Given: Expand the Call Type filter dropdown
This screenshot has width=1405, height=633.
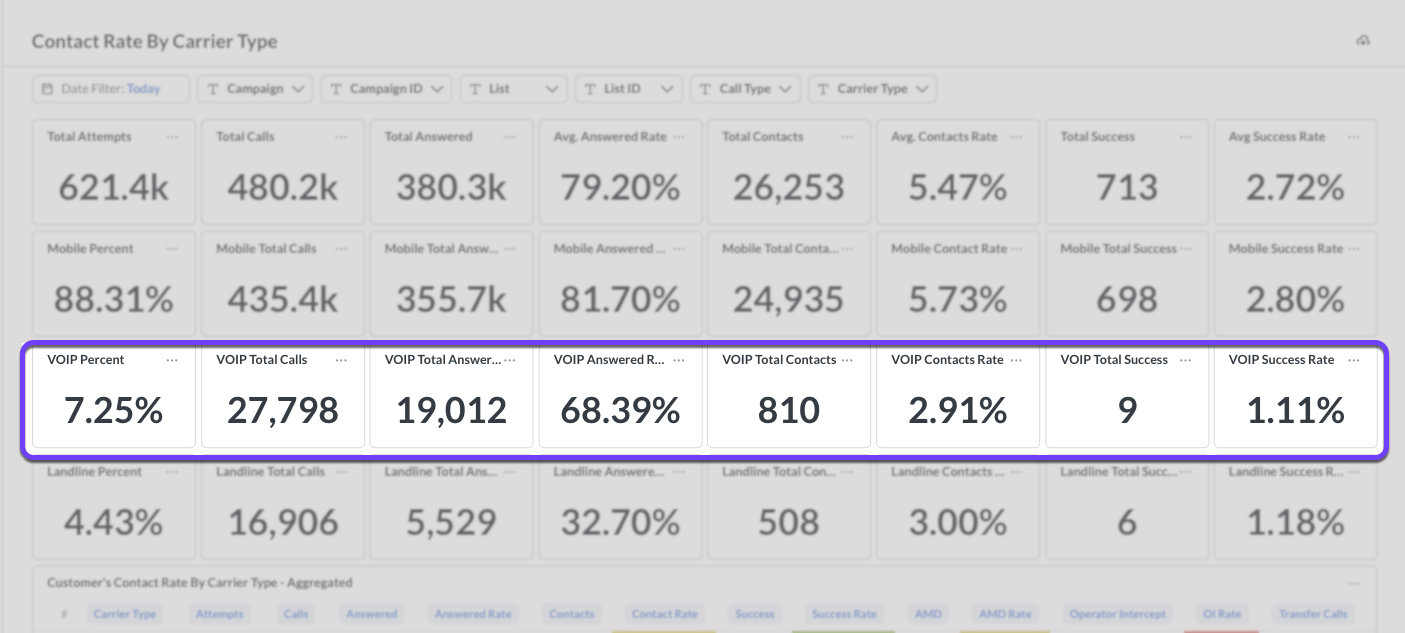Looking at the screenshot, I should 745,89.
